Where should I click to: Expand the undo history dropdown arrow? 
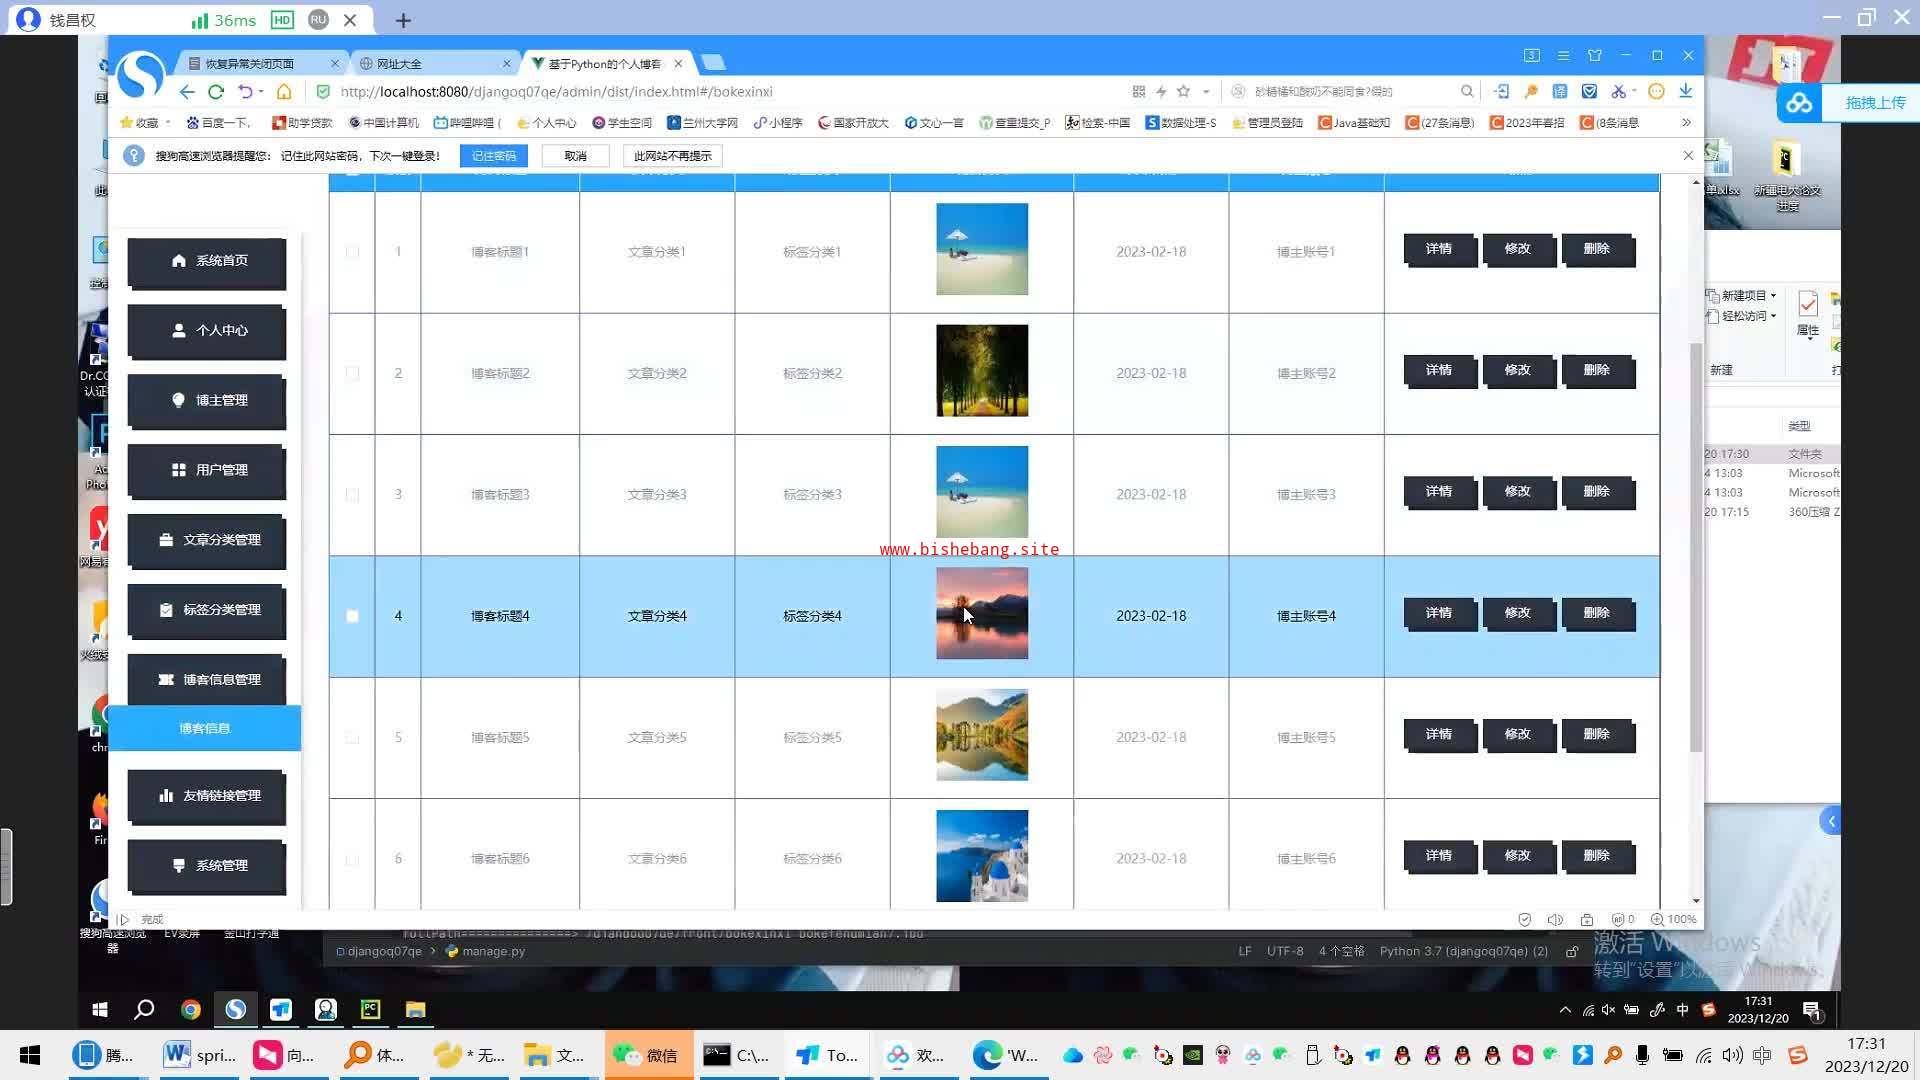pos(261,91)
